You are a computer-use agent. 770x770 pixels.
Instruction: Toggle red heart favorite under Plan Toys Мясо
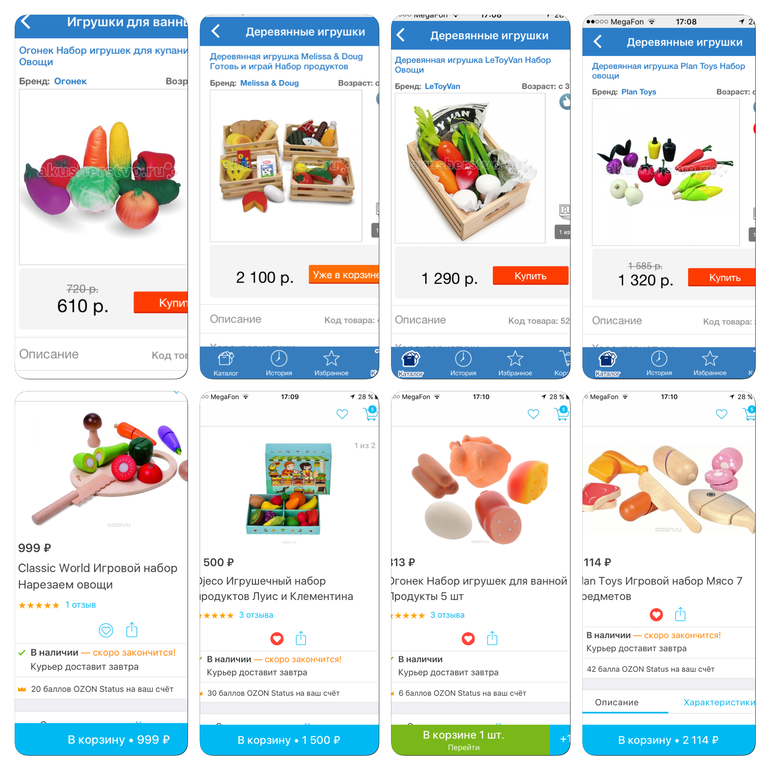657,614
